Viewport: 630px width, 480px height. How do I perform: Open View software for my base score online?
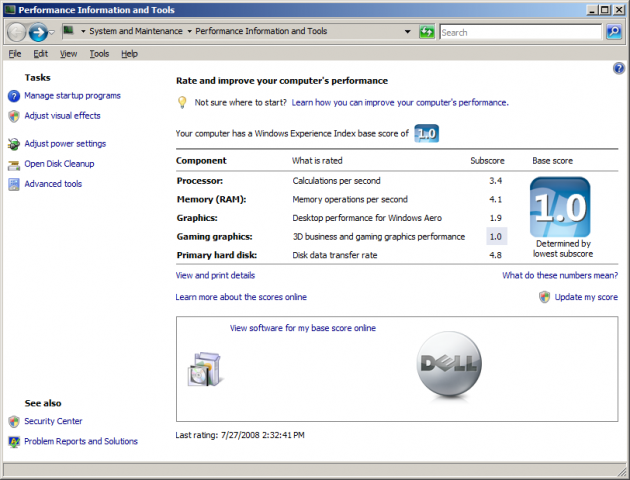click(303, 328)
